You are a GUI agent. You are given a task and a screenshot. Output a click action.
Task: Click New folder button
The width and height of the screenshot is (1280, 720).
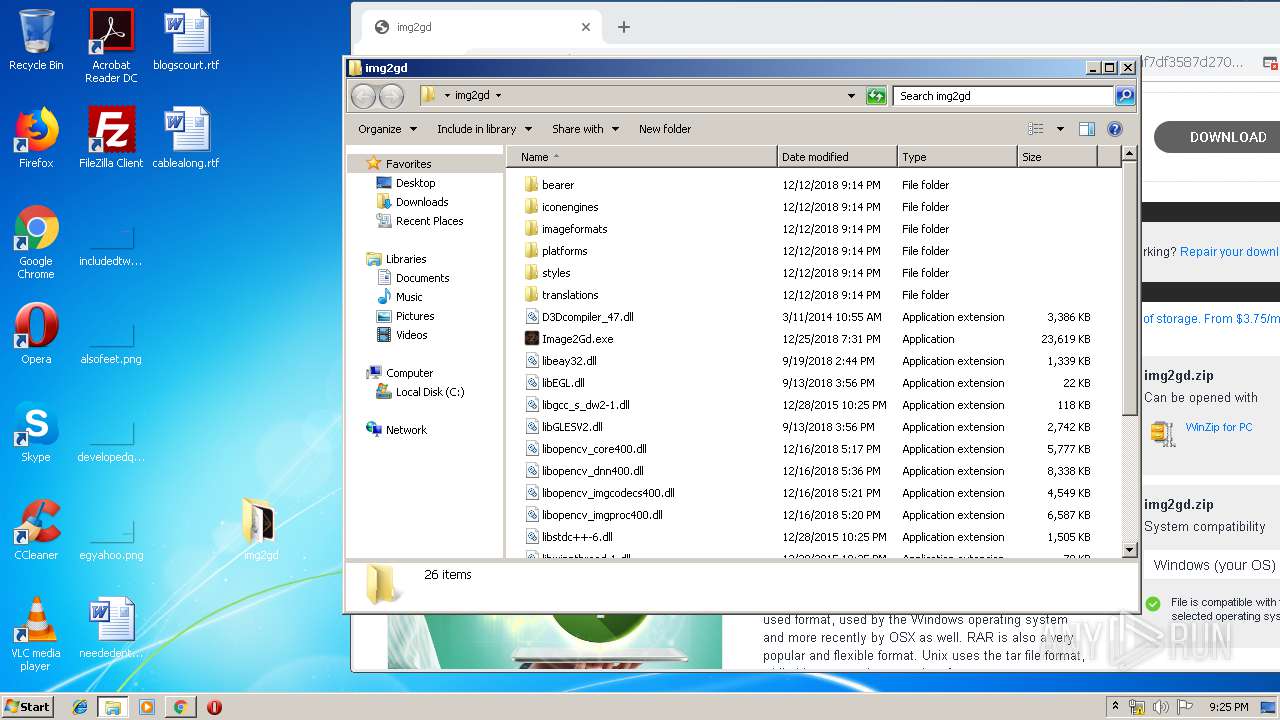[665, 129]
